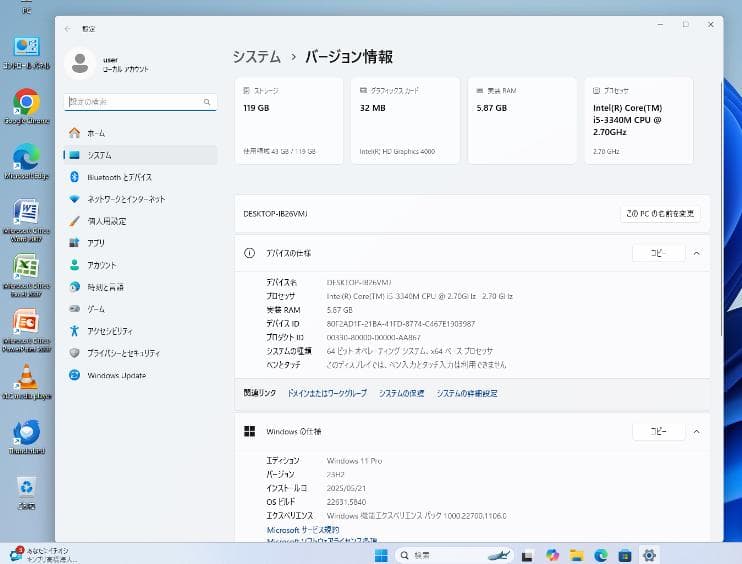The image size is (742, 564).
Task: Open Microsoft Edge from the taskbar
Action: (601, 555)
